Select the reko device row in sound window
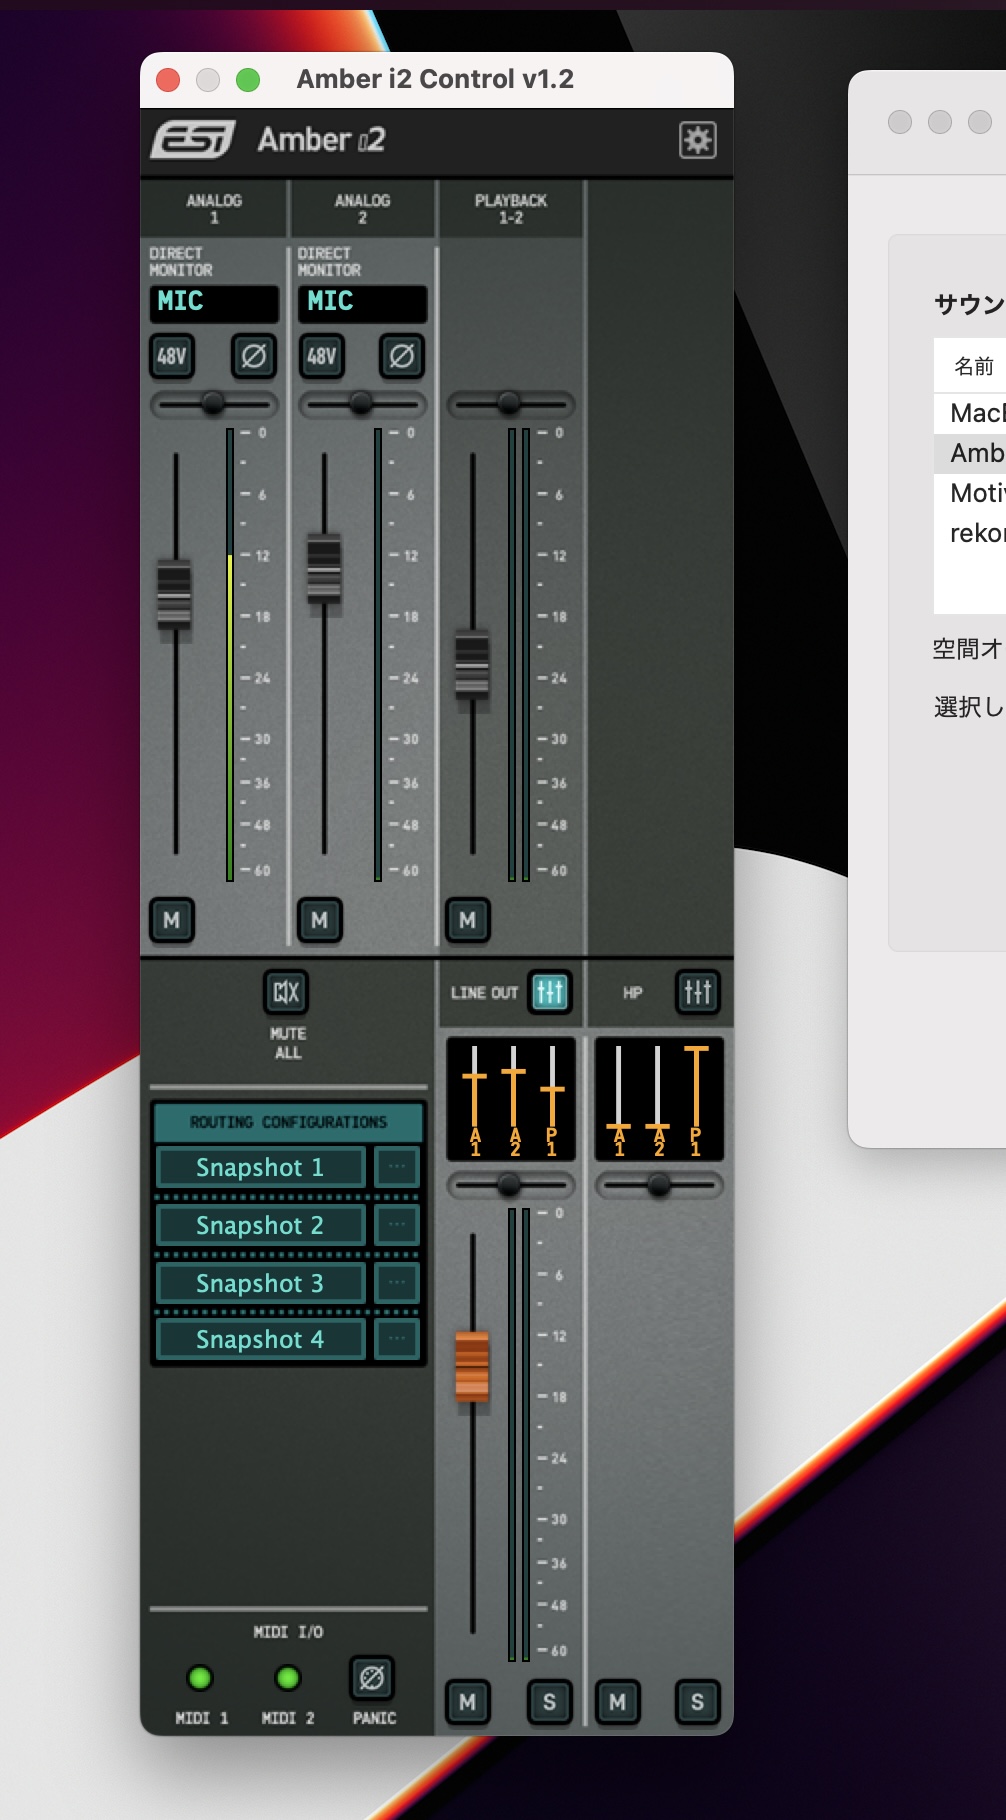This screenshot has width=1006, height=1820. [970, 533]
